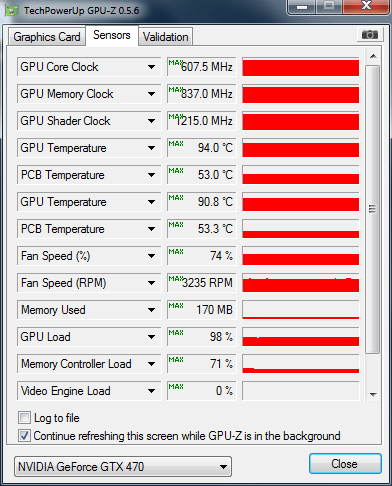Expand the Video Engine Load dropdown
392x486 pixels.
[89, 391]
